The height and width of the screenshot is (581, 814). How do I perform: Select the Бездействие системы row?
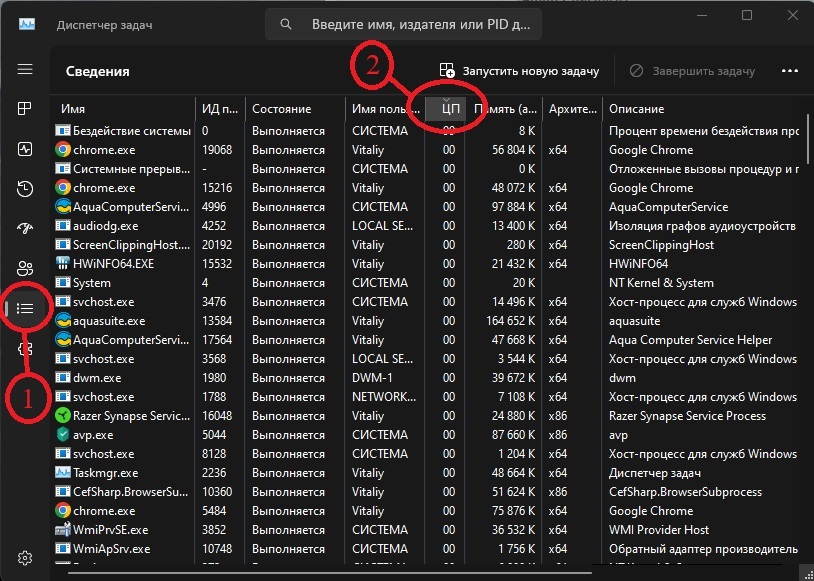426,131
